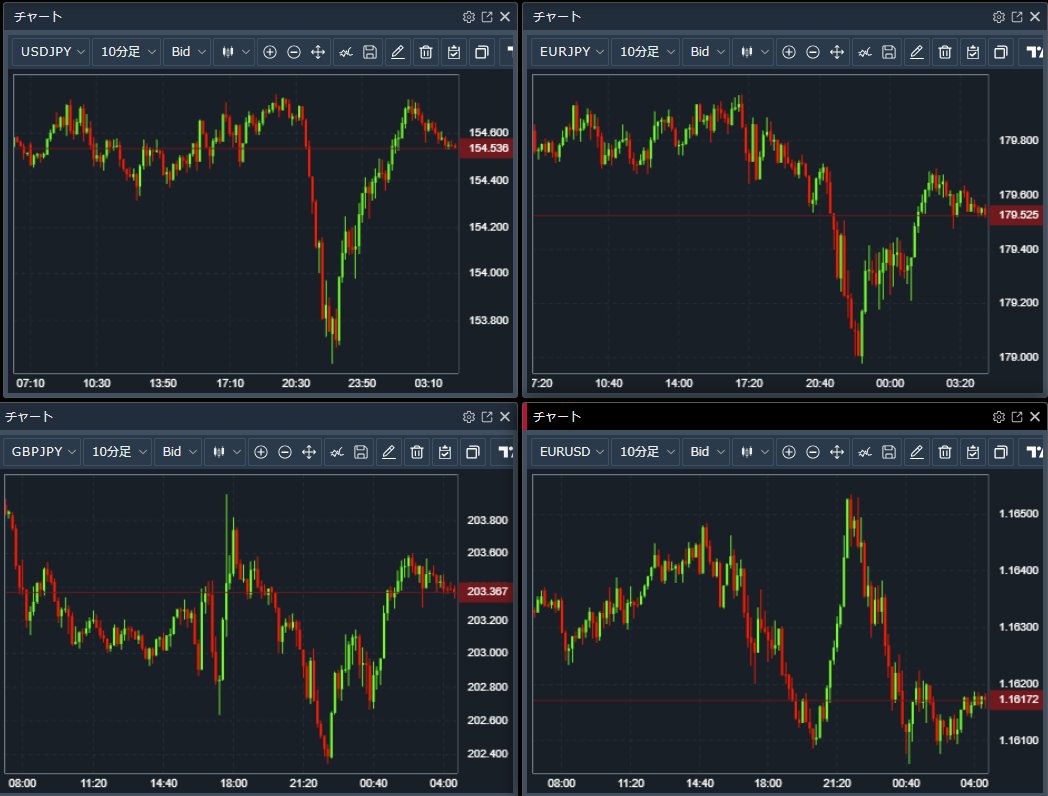Pop out the USDJPY chart panel
The width and height of the screenshot is (1048, 796).
(x=487, y=17)
